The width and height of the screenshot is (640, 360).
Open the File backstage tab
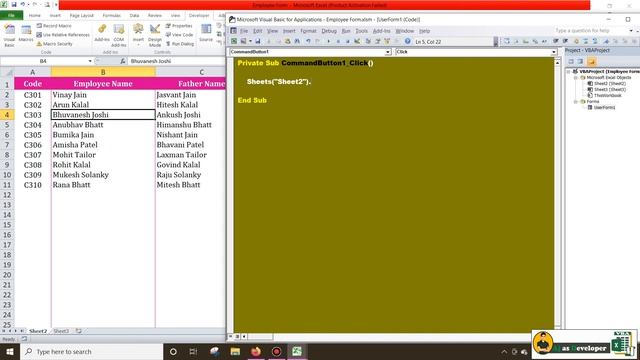11,16
